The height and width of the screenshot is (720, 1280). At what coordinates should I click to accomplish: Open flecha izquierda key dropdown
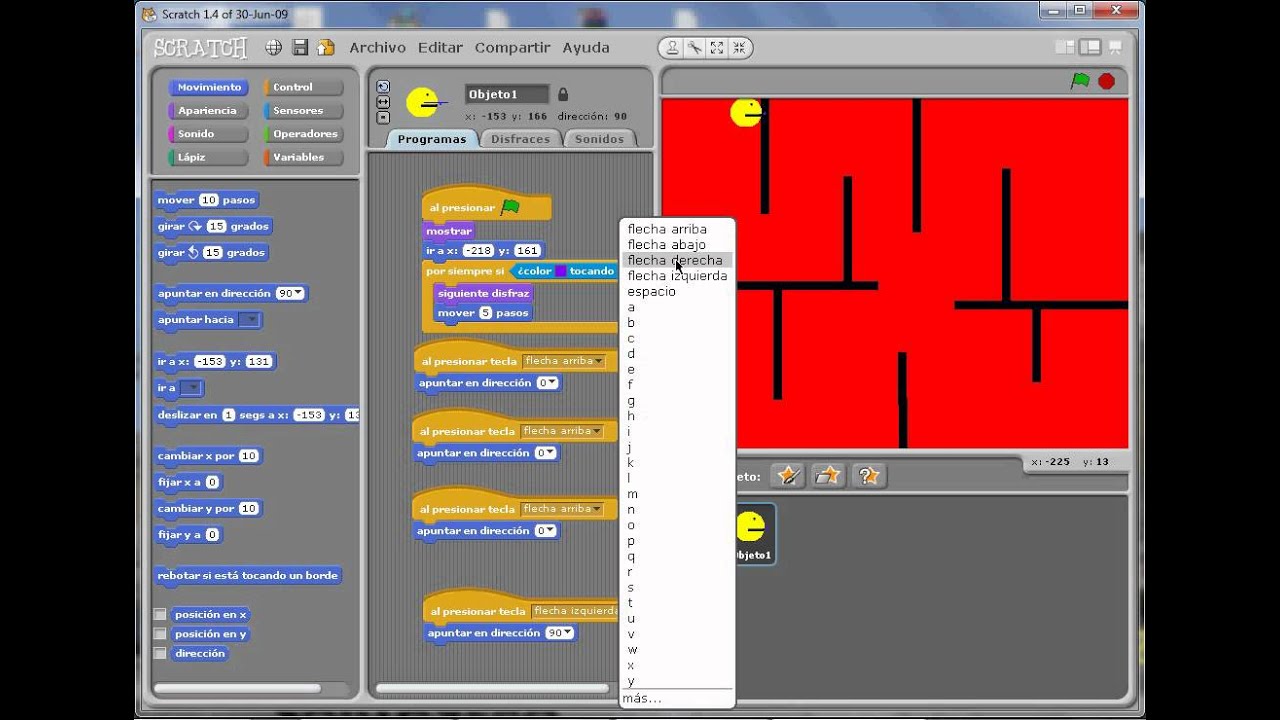point(575,611)
